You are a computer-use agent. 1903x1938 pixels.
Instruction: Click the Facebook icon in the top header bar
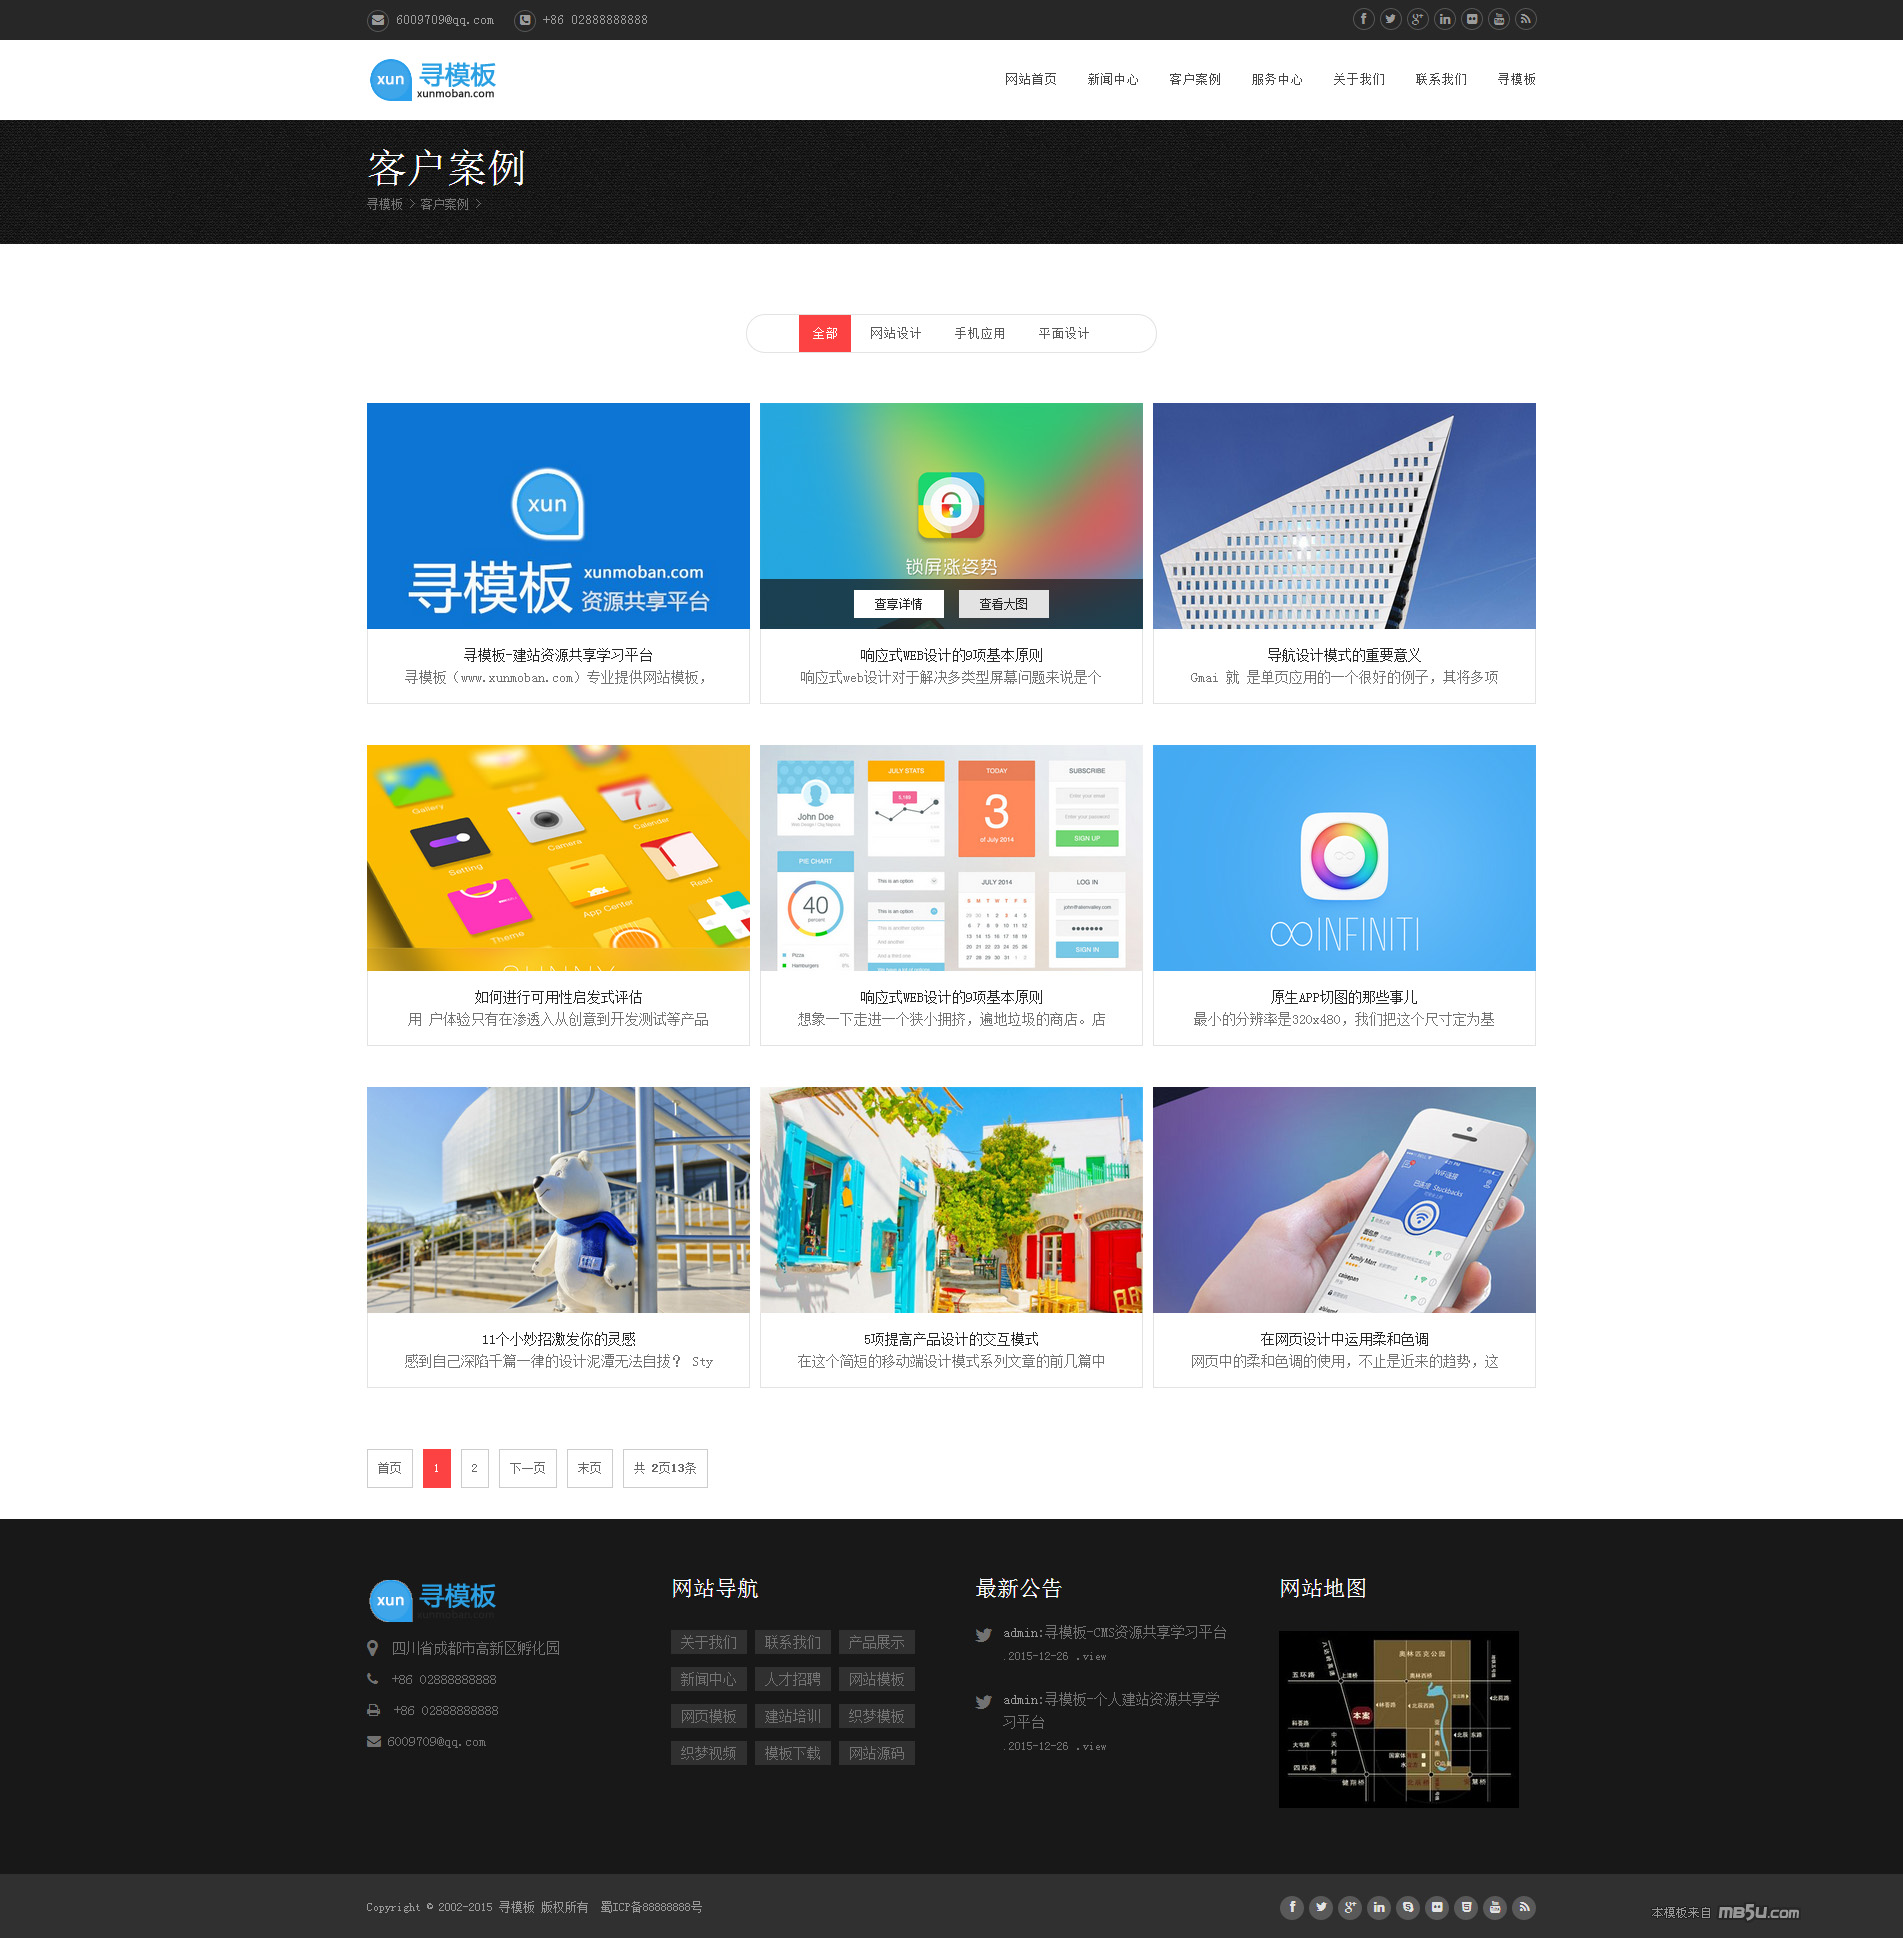click(x=1363, y=19)
